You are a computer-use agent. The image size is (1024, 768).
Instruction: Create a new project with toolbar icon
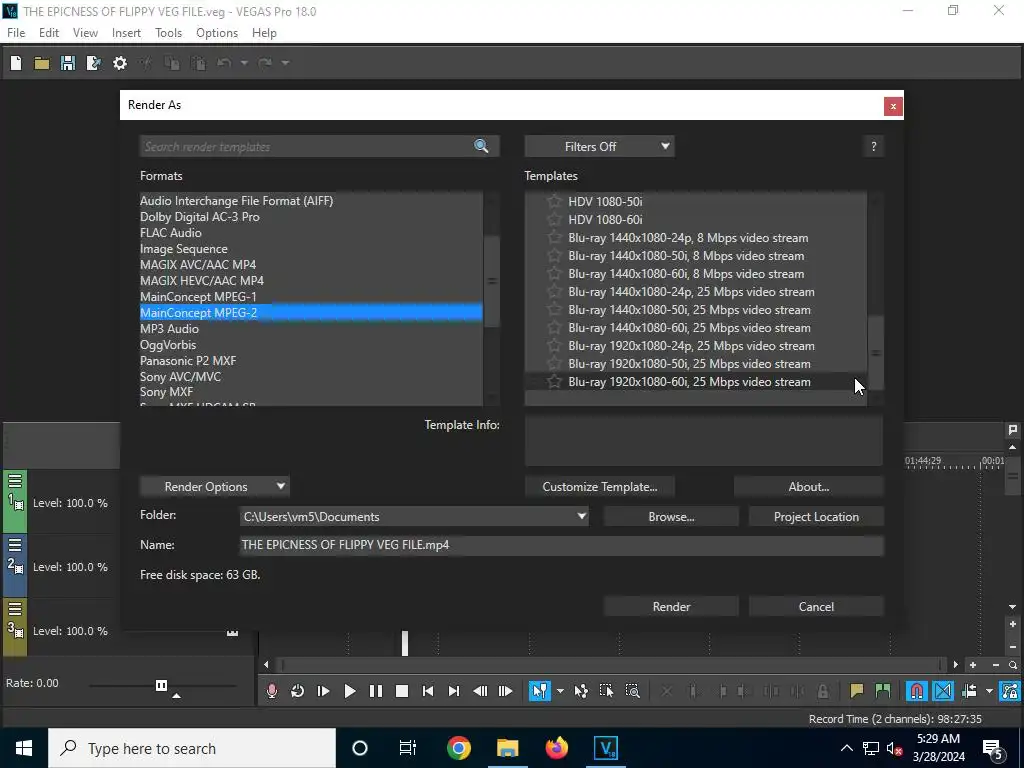tap(16, 63)
